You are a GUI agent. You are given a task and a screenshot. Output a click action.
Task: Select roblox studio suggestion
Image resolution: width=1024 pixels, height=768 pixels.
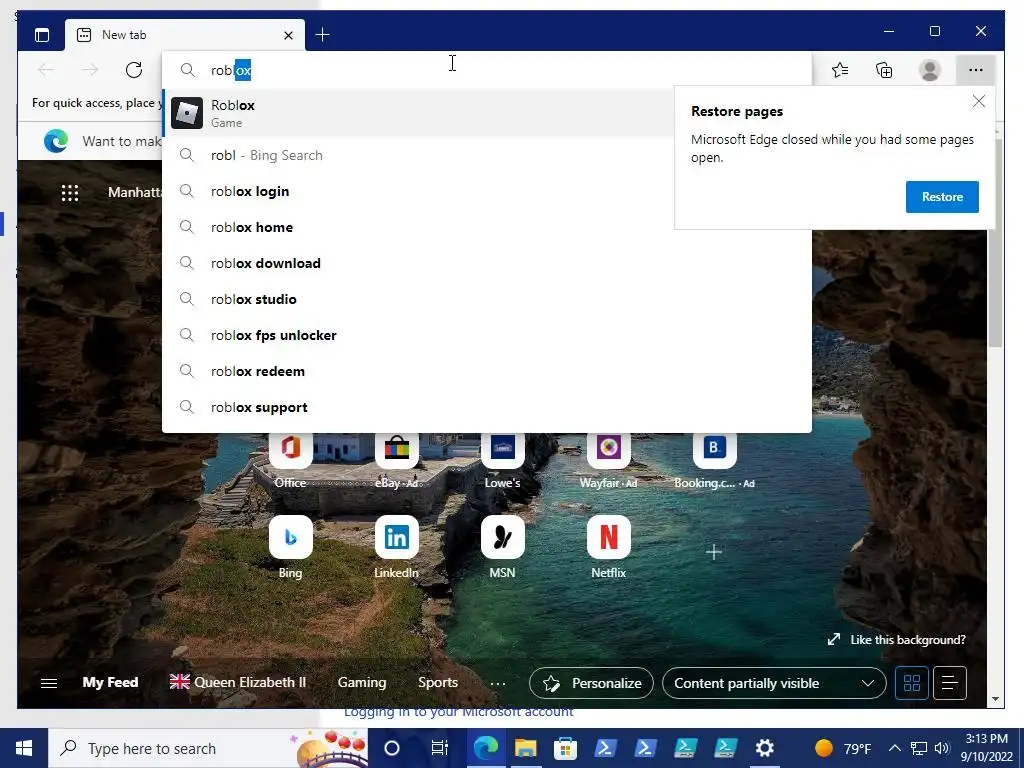click(x=487, y=299)
